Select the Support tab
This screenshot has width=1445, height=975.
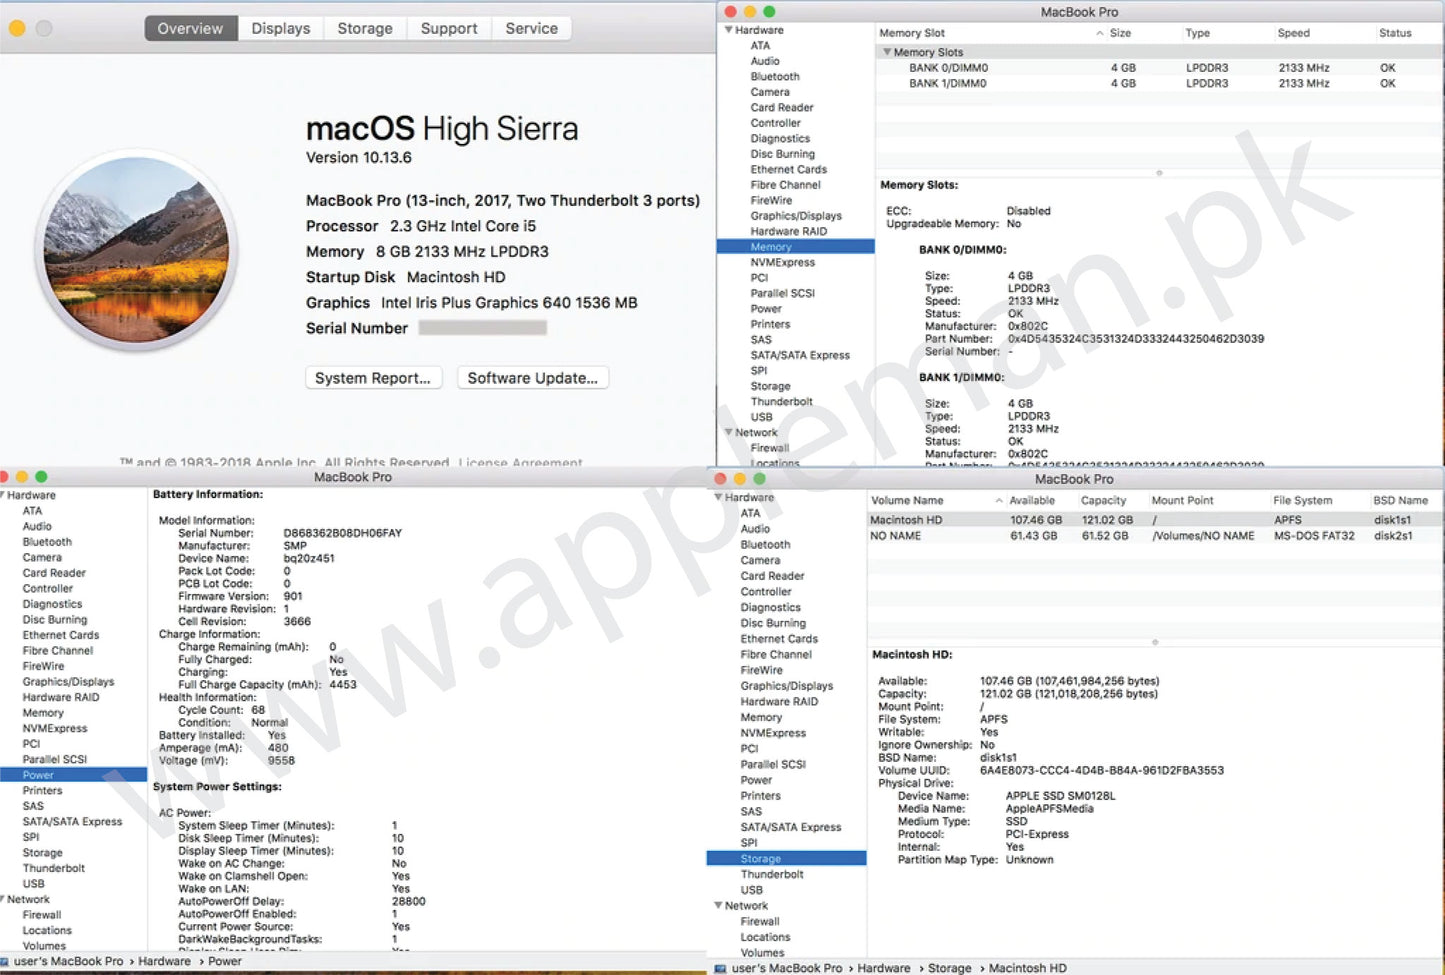[449, 28]
